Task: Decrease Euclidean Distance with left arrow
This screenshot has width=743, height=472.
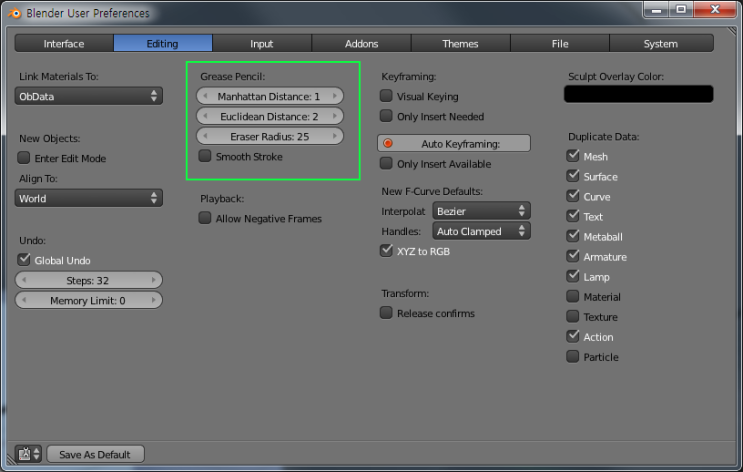Action: click(x=205, y=116)
